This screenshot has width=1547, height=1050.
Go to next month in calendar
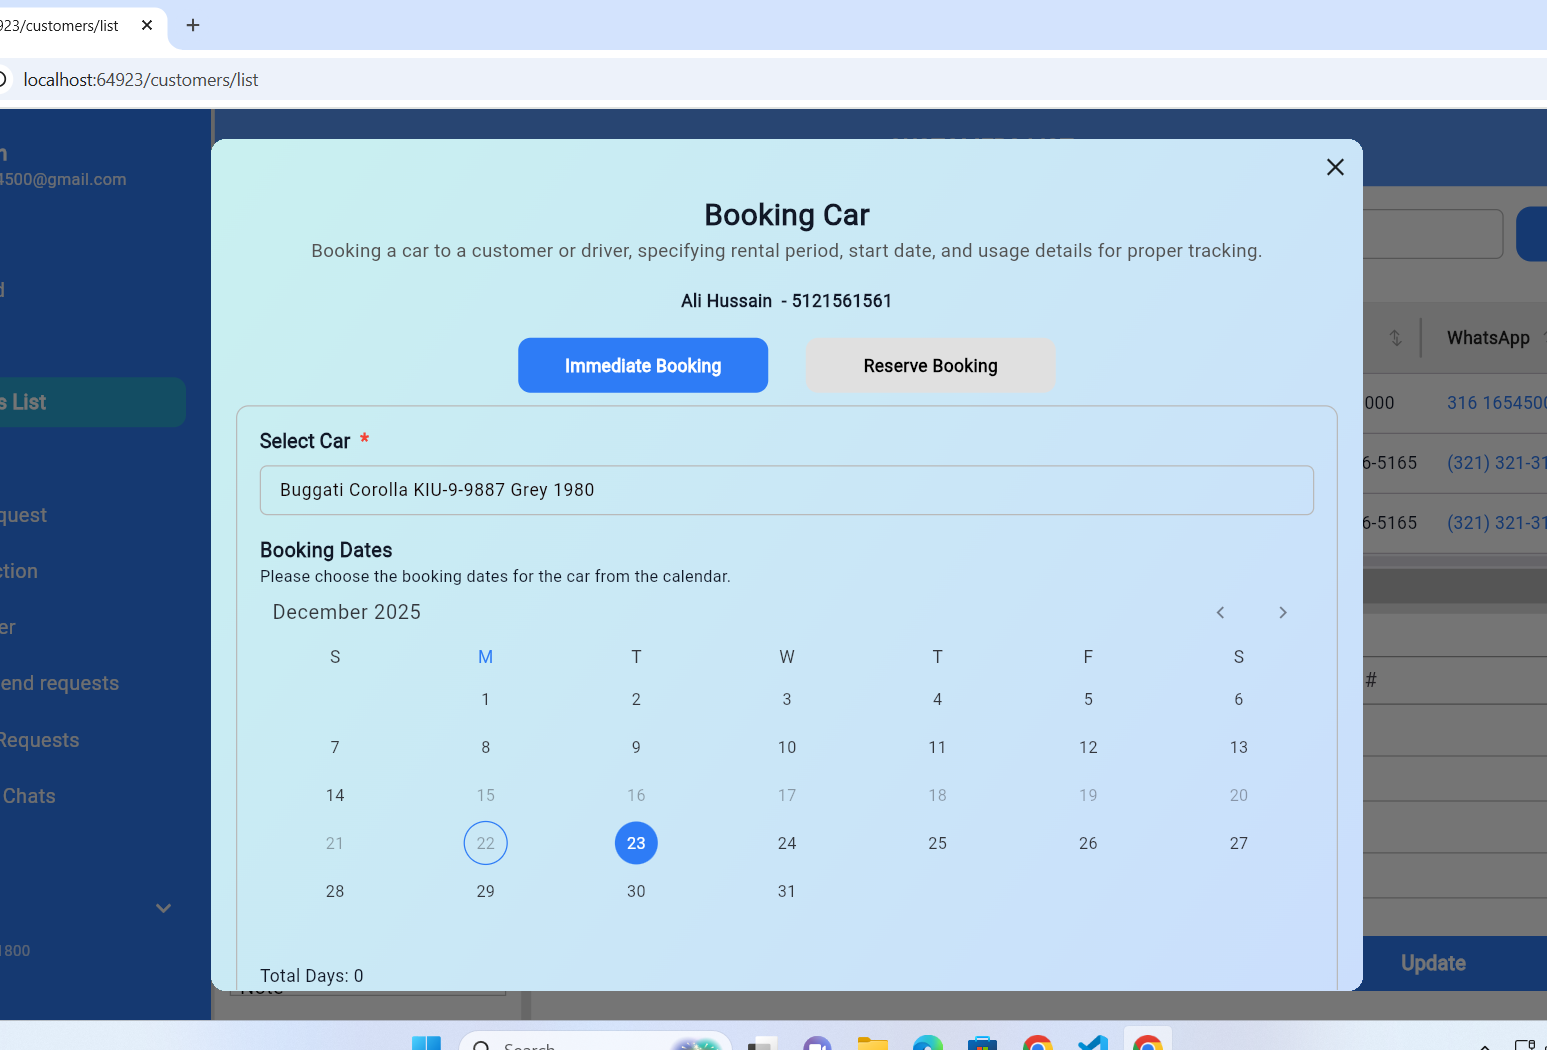point(1282,612)
